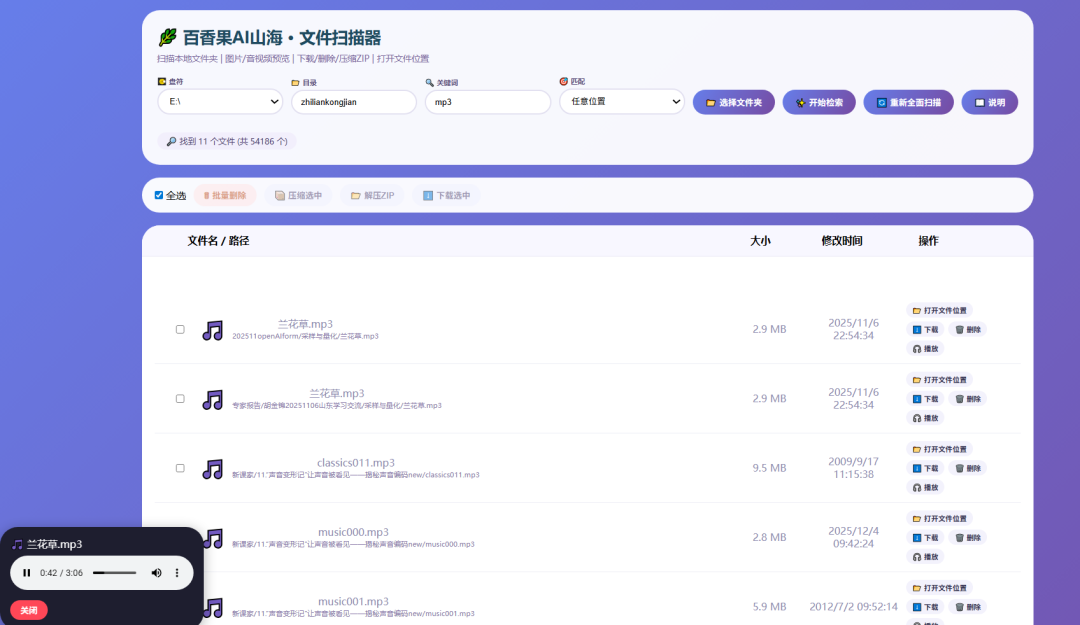The image size is (1080, 625).
Task: Click the 2009/9/17 11:15:38 date cell
Action: (853, 468)
